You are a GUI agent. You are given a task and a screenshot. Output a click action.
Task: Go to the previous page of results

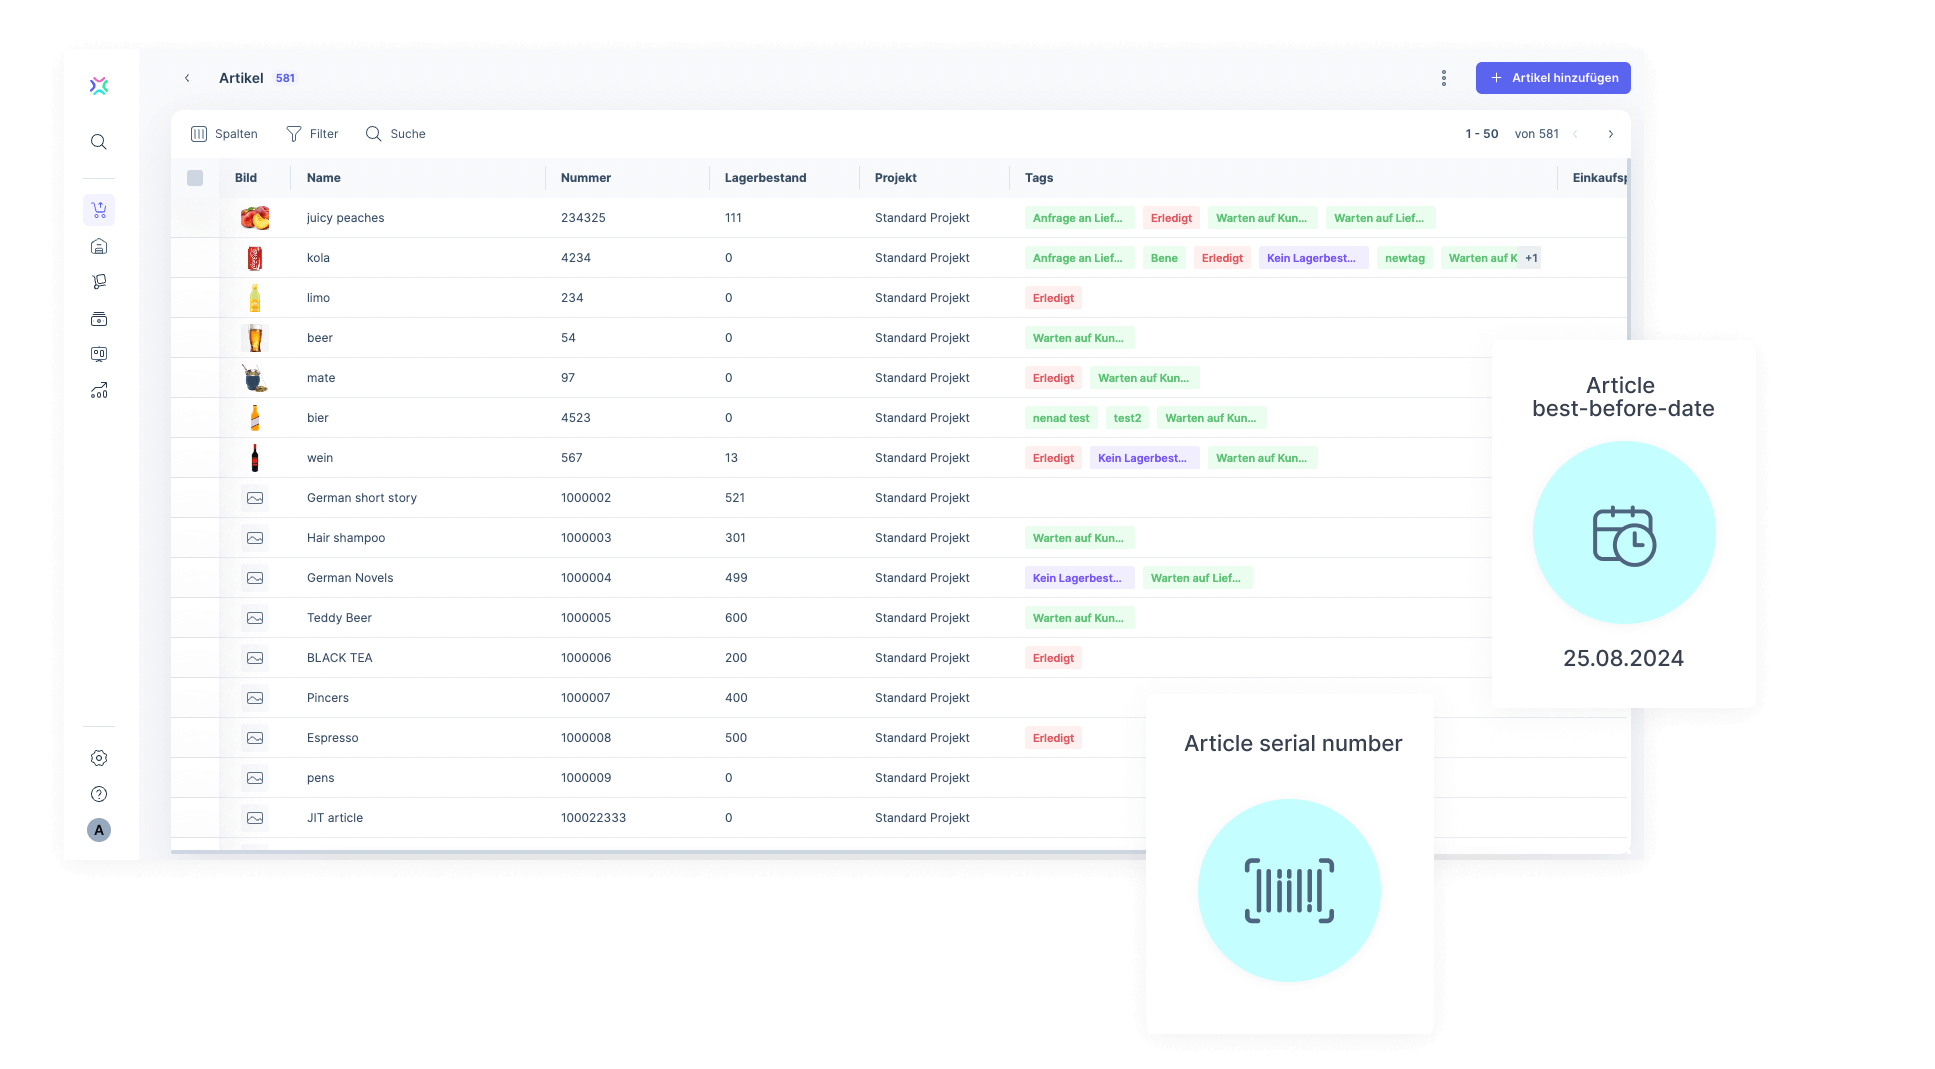(1575, 134)
